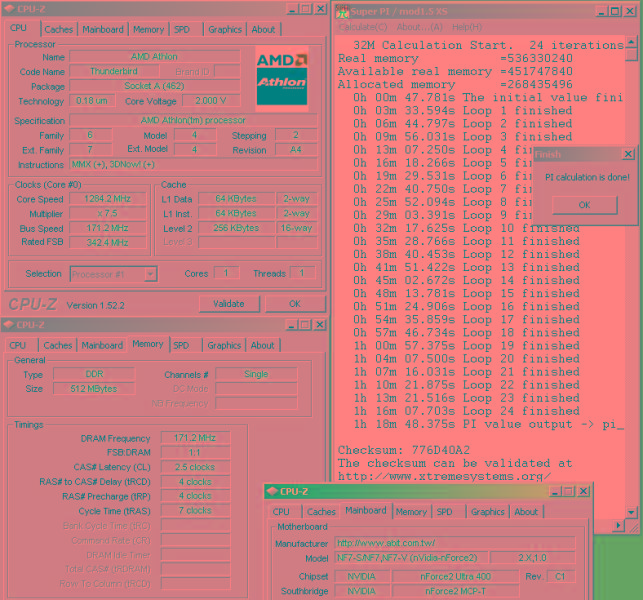Screen dimensions: 643x600
Task: Click the Core Speed 1284.2 MHz field
Action: (x=108, y=199)
